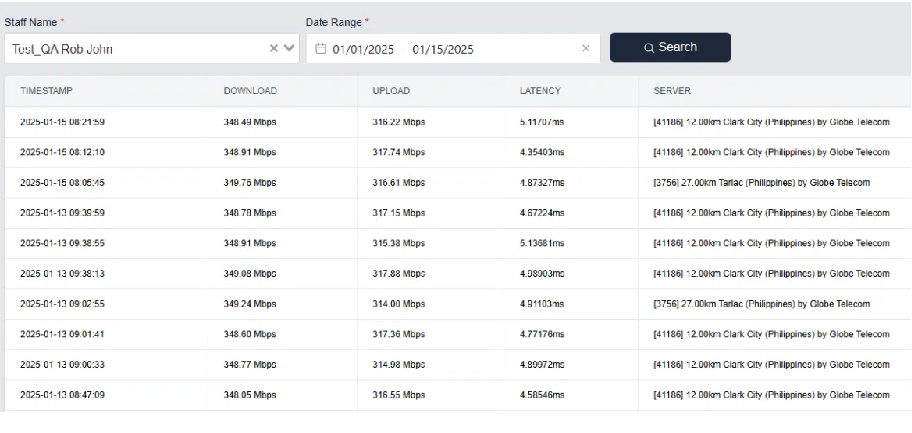The image size is (912, 433).
Task: Expand the Staff Name dropdown arrow
Action: pyautogui.click(x=289, y=48)
